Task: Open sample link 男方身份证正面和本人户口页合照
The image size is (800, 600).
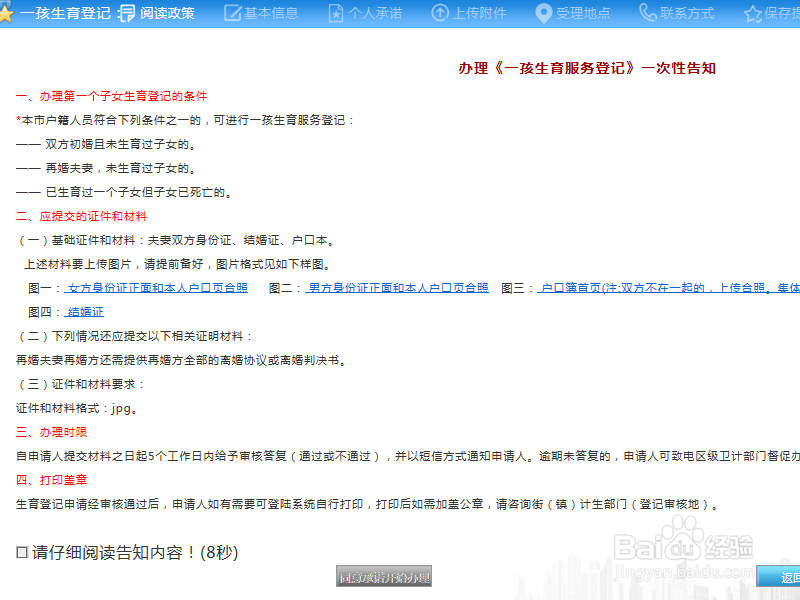Action: (x=397, y=288)
